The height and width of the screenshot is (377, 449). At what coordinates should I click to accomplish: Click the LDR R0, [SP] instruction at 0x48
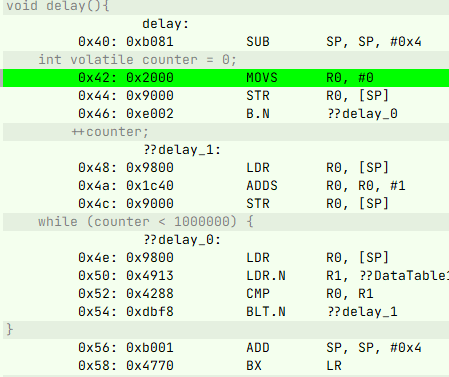[226, 168]
